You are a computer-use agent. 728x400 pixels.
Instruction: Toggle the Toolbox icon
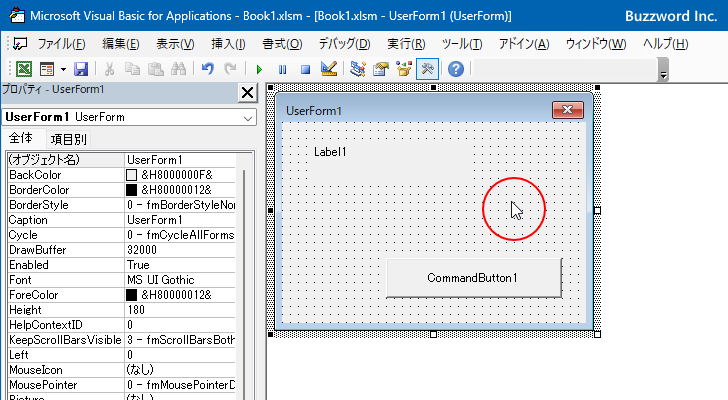tap(427, 69)
